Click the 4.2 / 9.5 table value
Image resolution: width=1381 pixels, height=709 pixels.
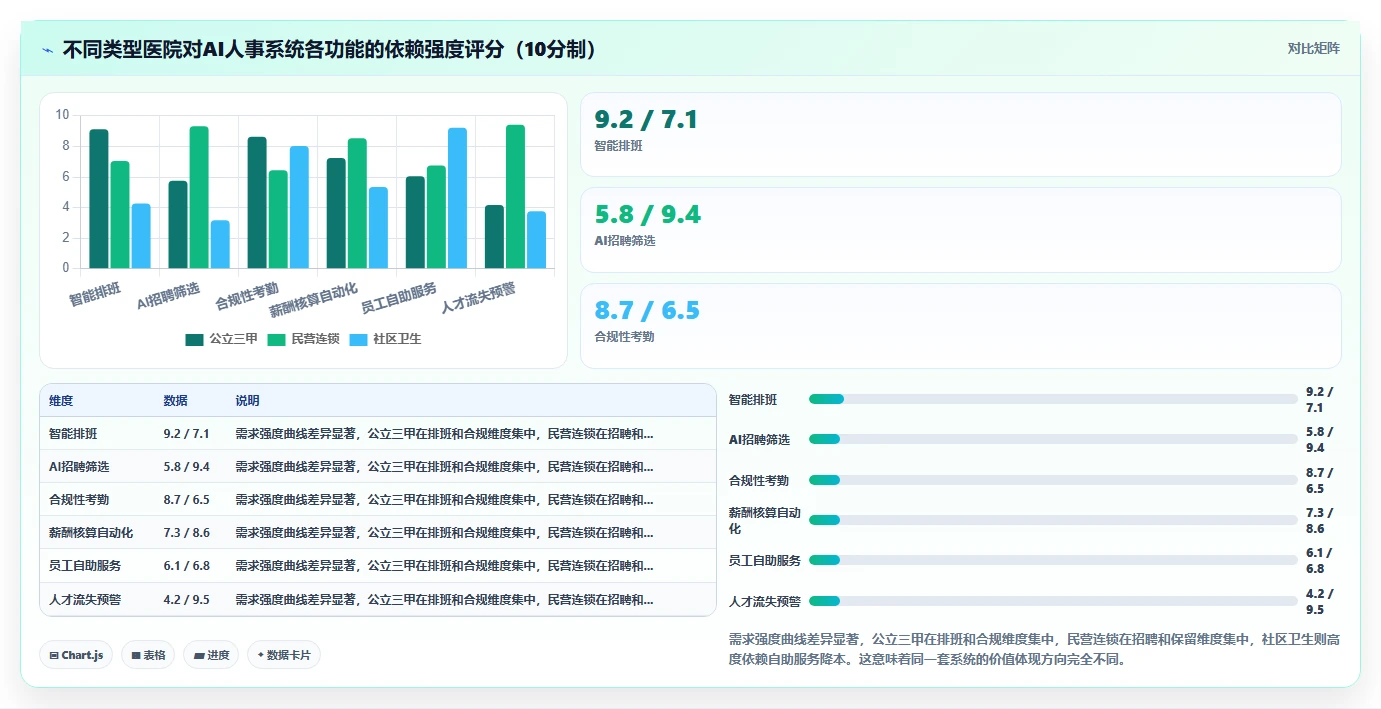tap(186, 600)
